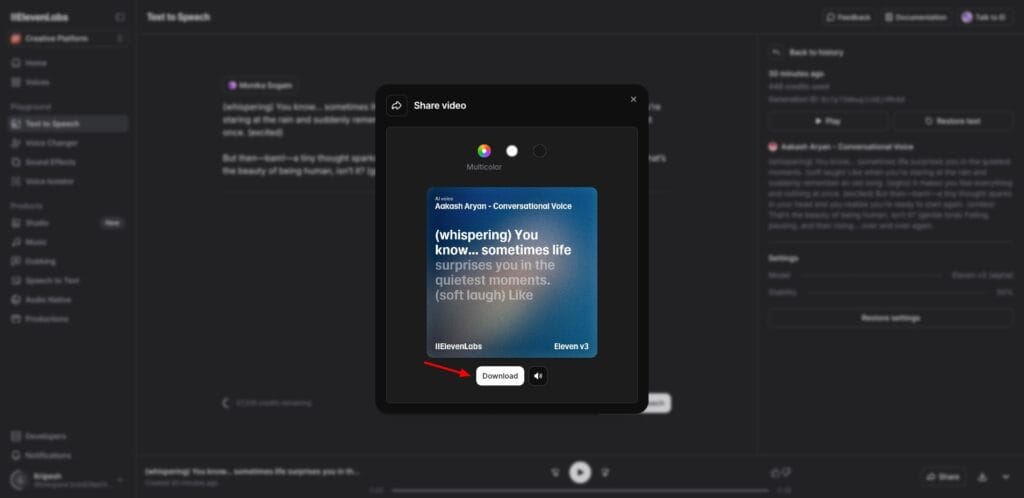Choose the white background swatch
Screen dimensions: 1024x498
[x=512, y=151]
